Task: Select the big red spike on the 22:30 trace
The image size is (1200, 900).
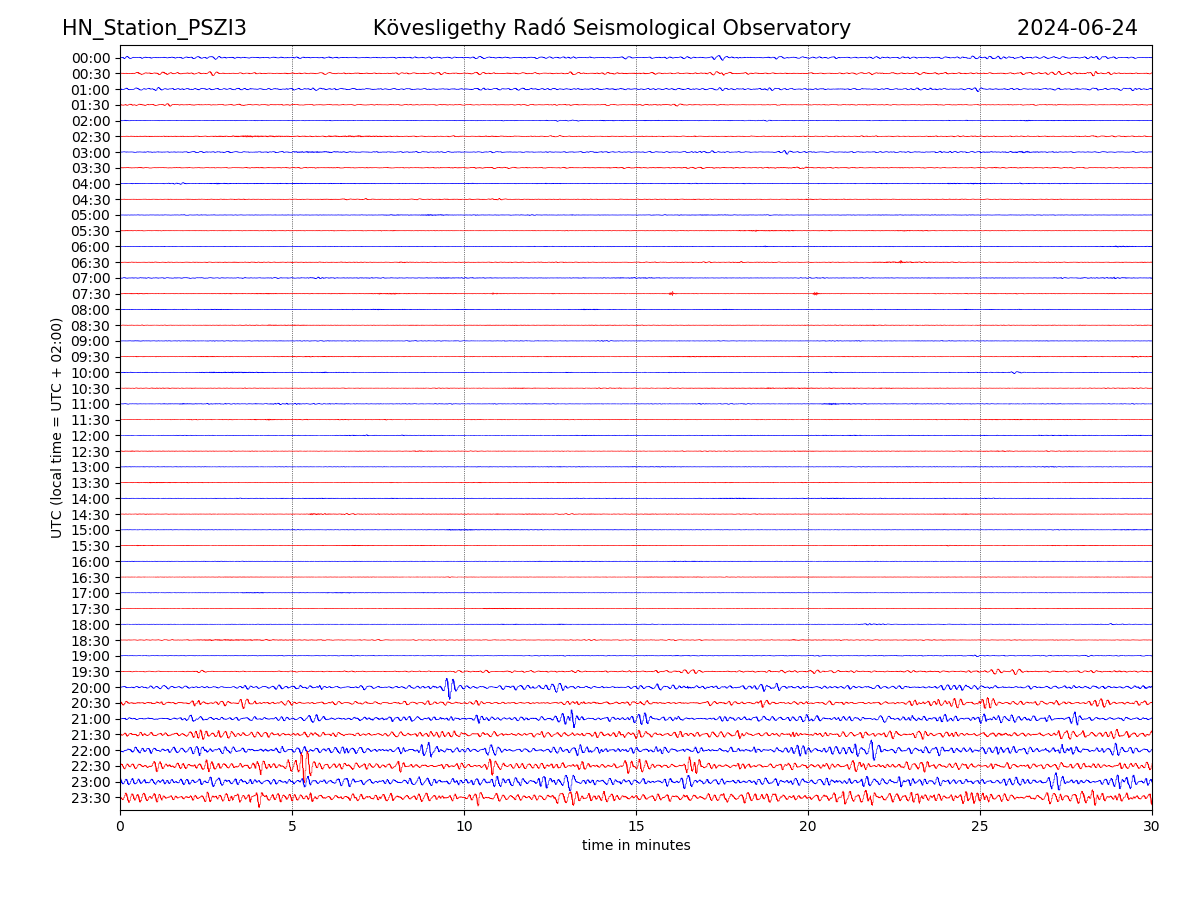Action: coord(305,765)
